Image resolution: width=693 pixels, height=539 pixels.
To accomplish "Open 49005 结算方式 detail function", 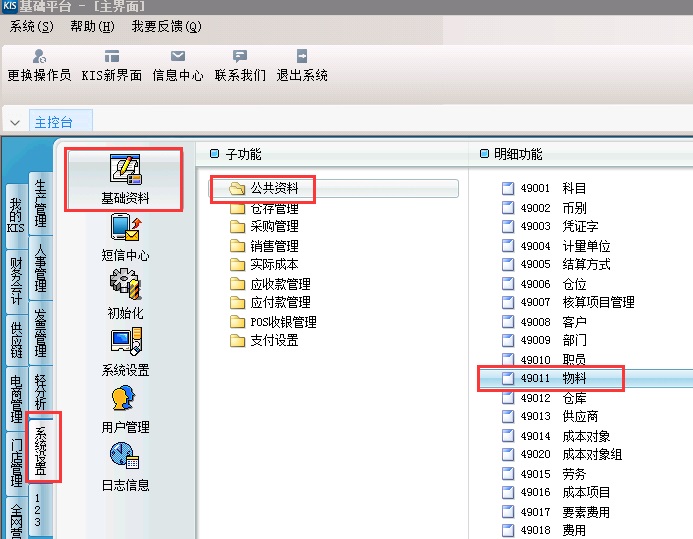I will [556, 265].
